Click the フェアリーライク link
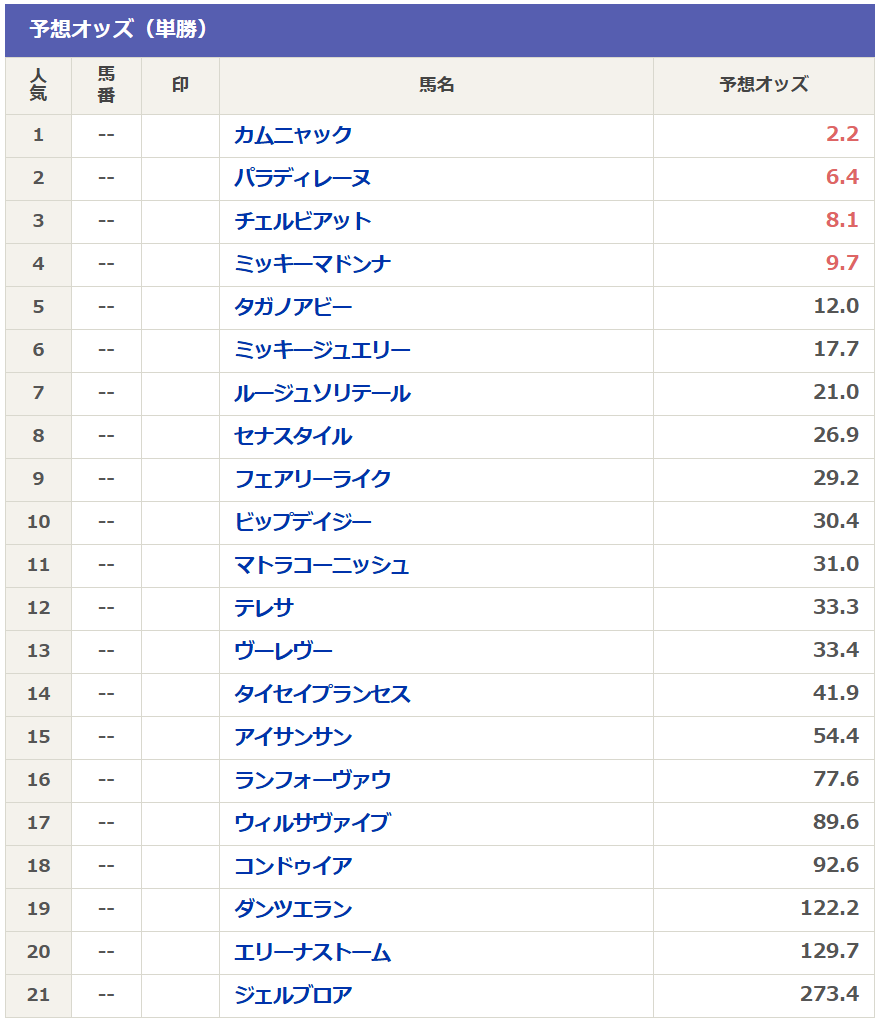This screenshot has width=881, height=1022. point(313,480)
